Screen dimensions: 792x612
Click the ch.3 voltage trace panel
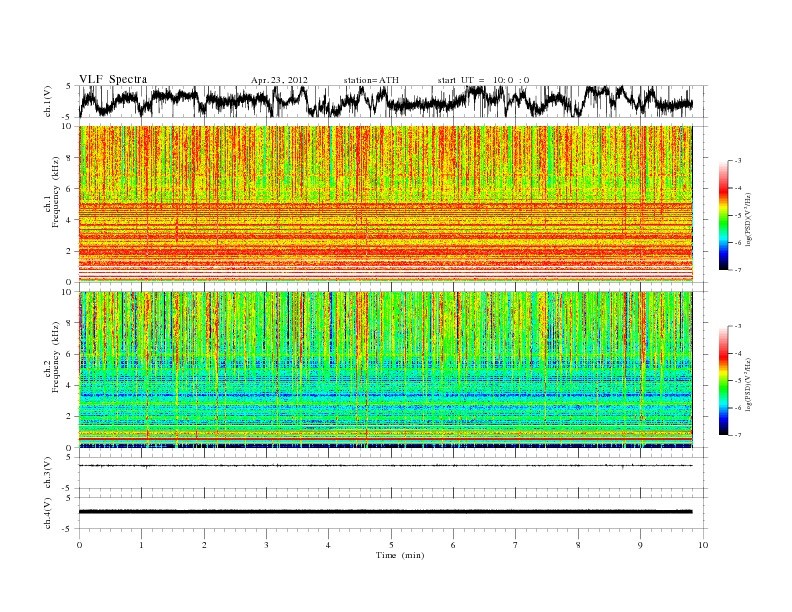coord(393,473)
